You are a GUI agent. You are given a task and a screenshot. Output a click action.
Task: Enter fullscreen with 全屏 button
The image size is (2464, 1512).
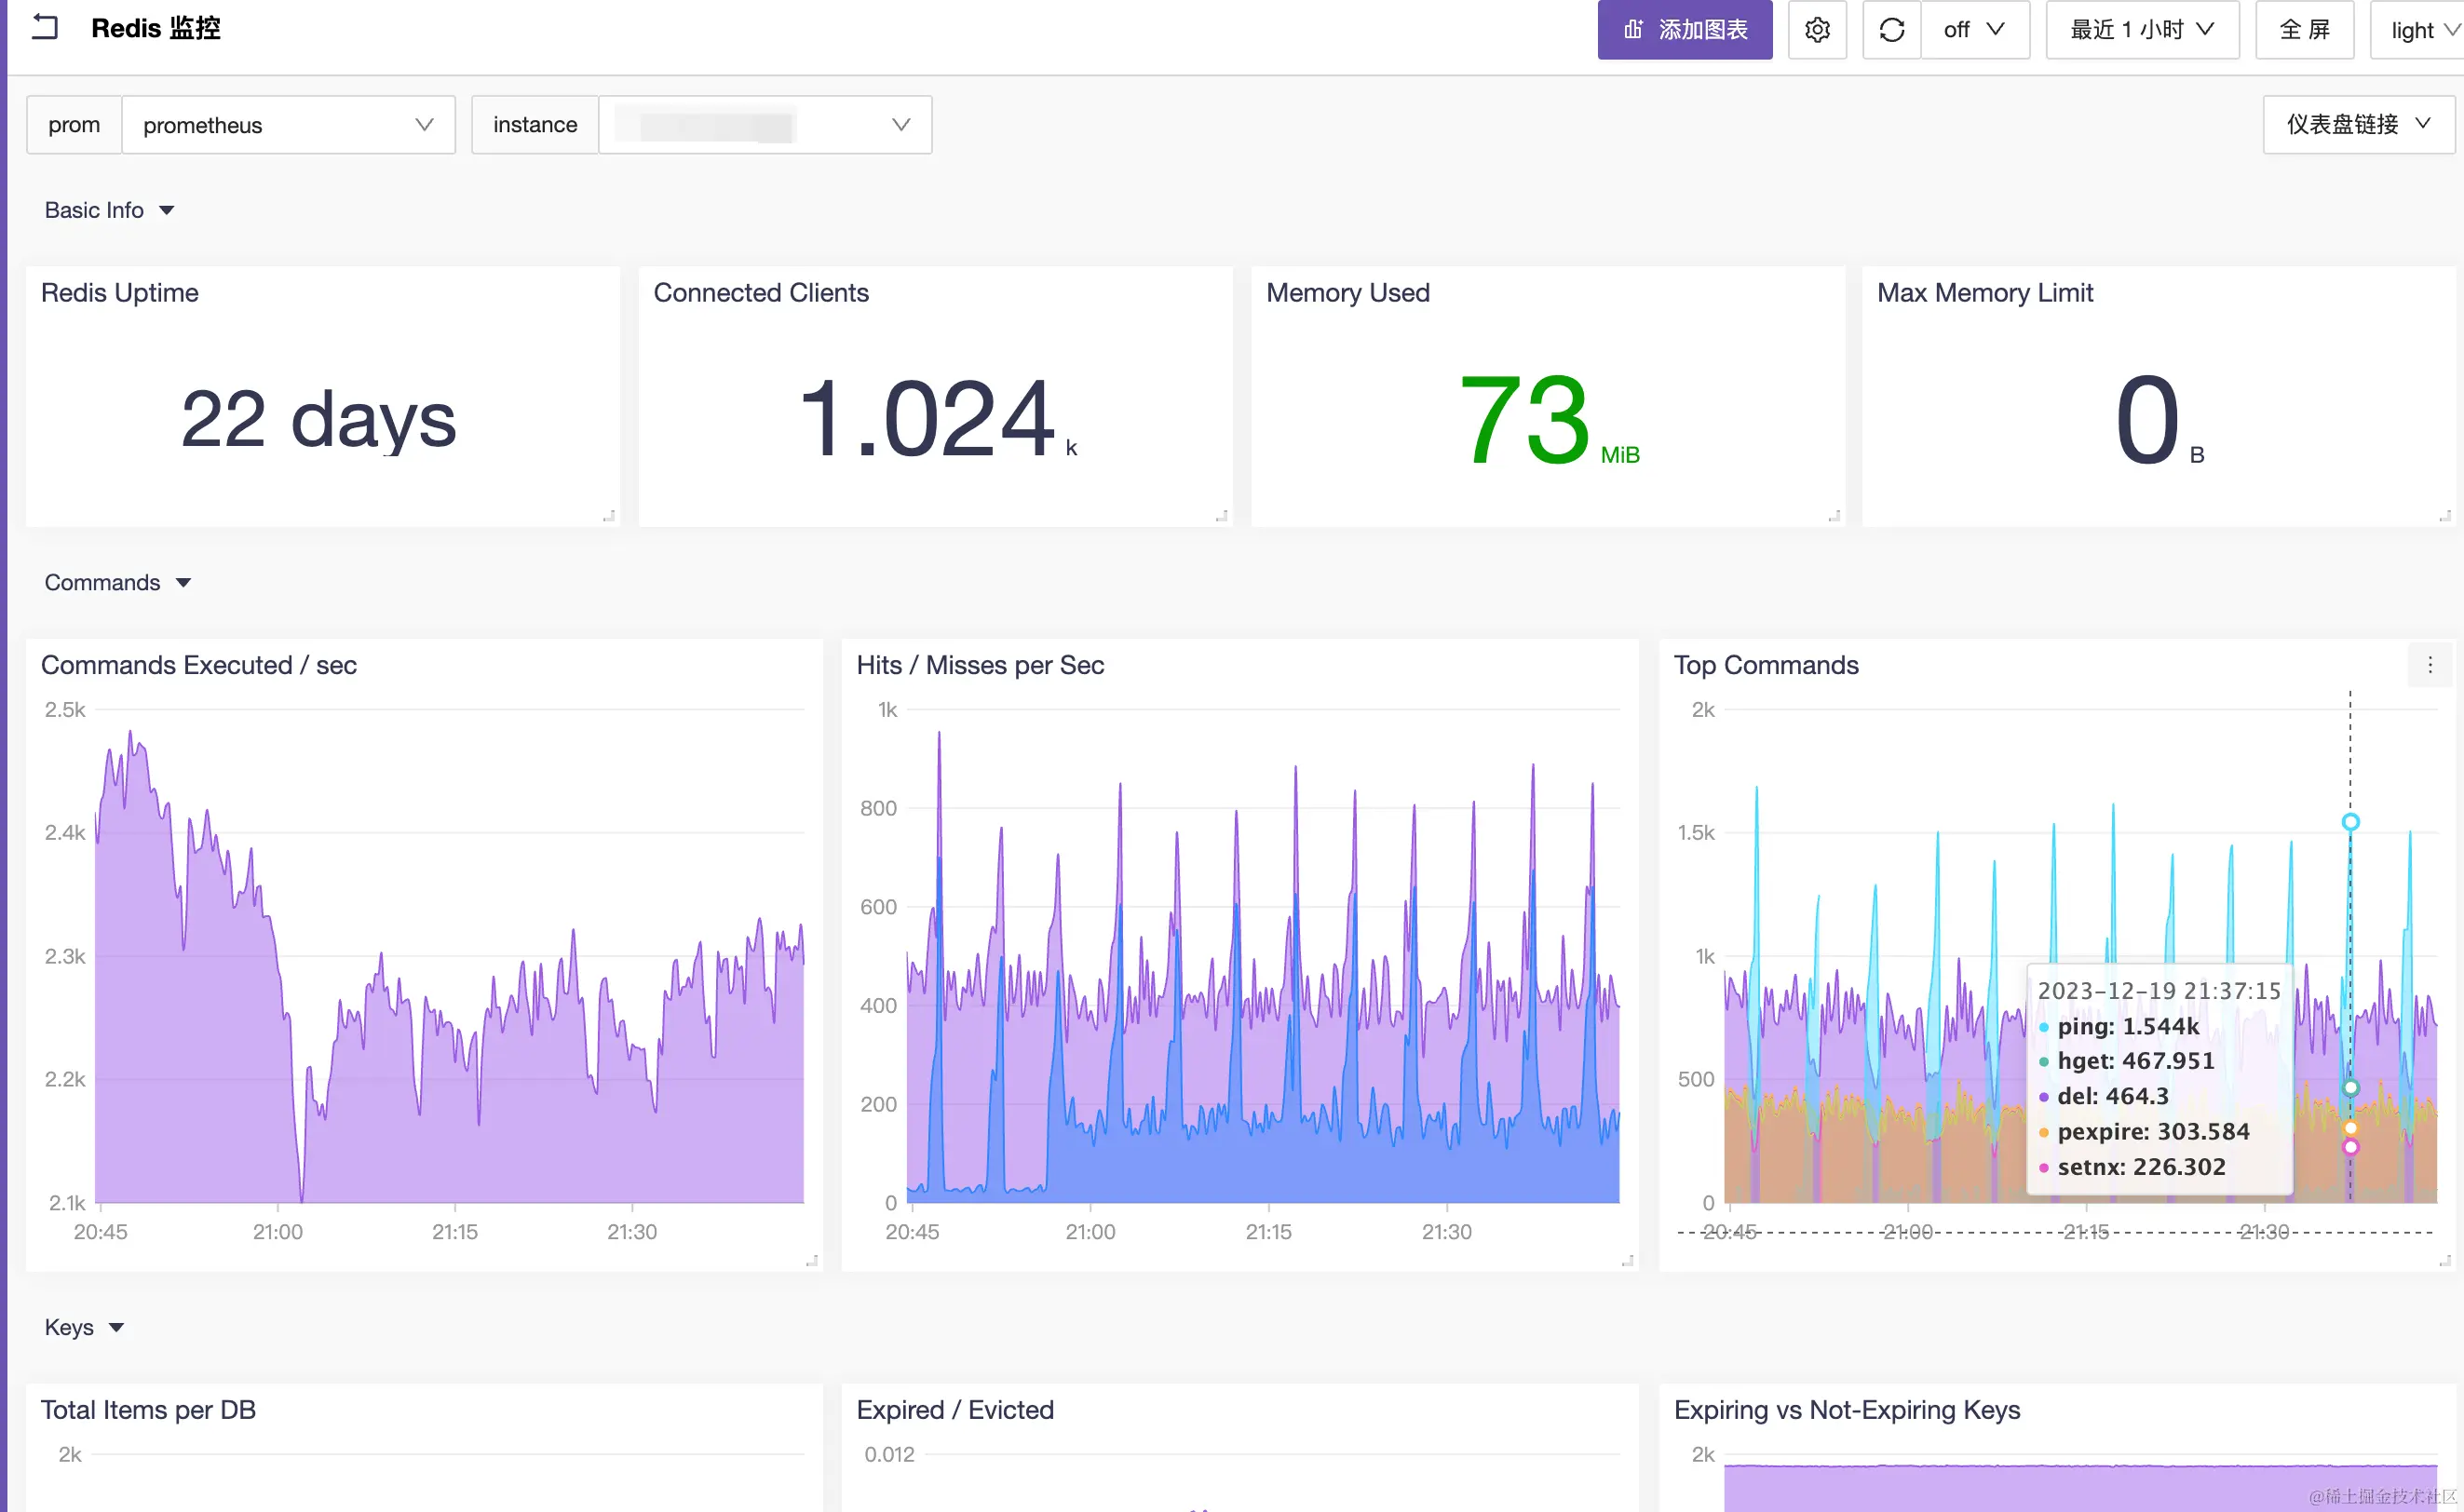click(2304, 30)
